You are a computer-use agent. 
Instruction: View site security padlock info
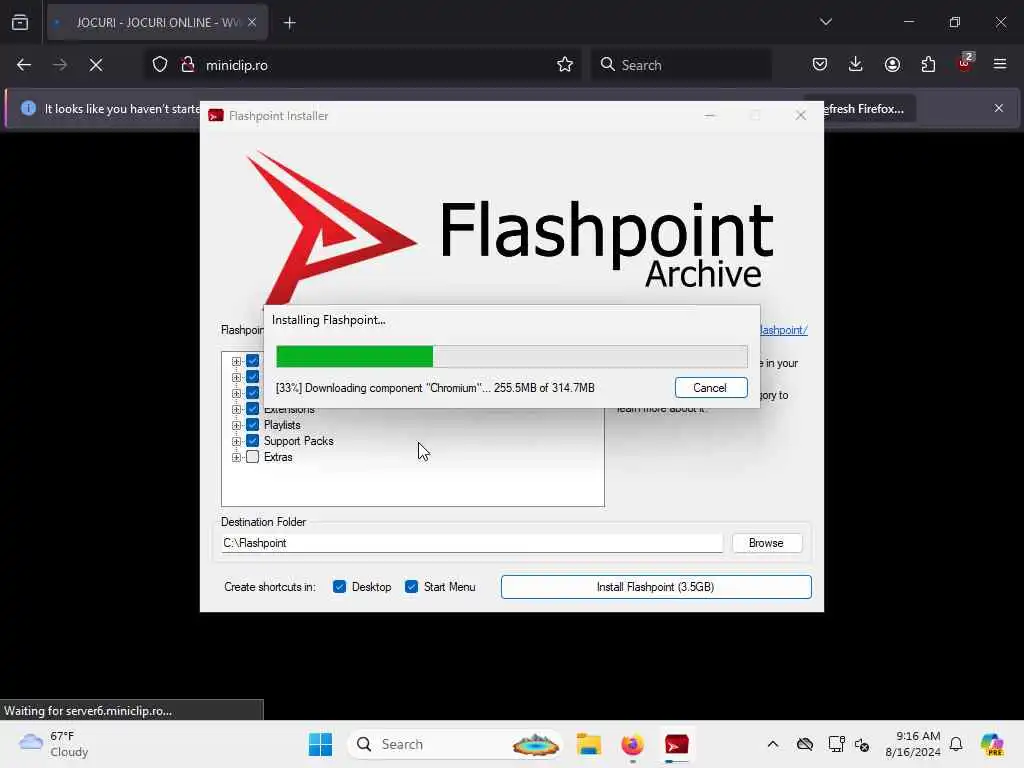click(x=188, y=65)
